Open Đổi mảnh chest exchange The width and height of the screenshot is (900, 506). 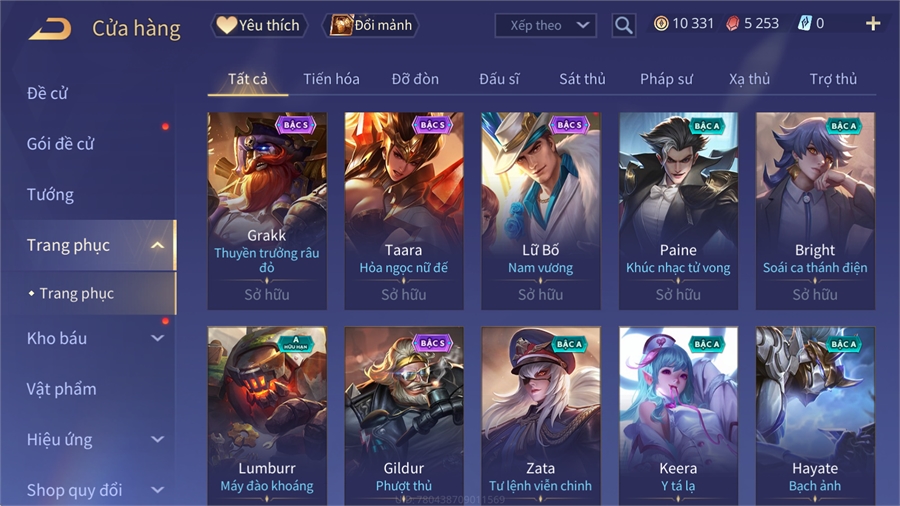point(371,25)
